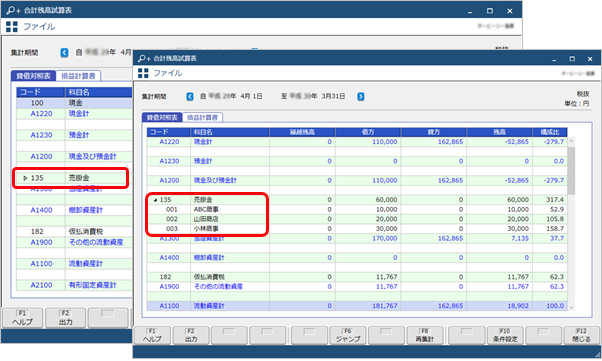Click 貸方 column header
The image size is (602, 361).
(433, 132)
